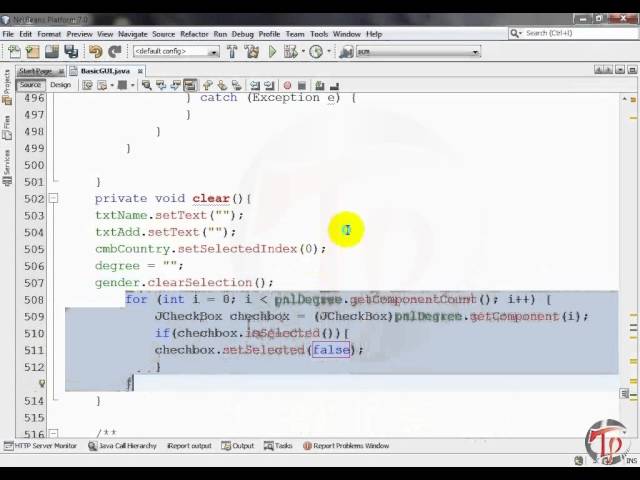Click the Undo arrow icon
The image size is (640, 480).
[96, 51]
